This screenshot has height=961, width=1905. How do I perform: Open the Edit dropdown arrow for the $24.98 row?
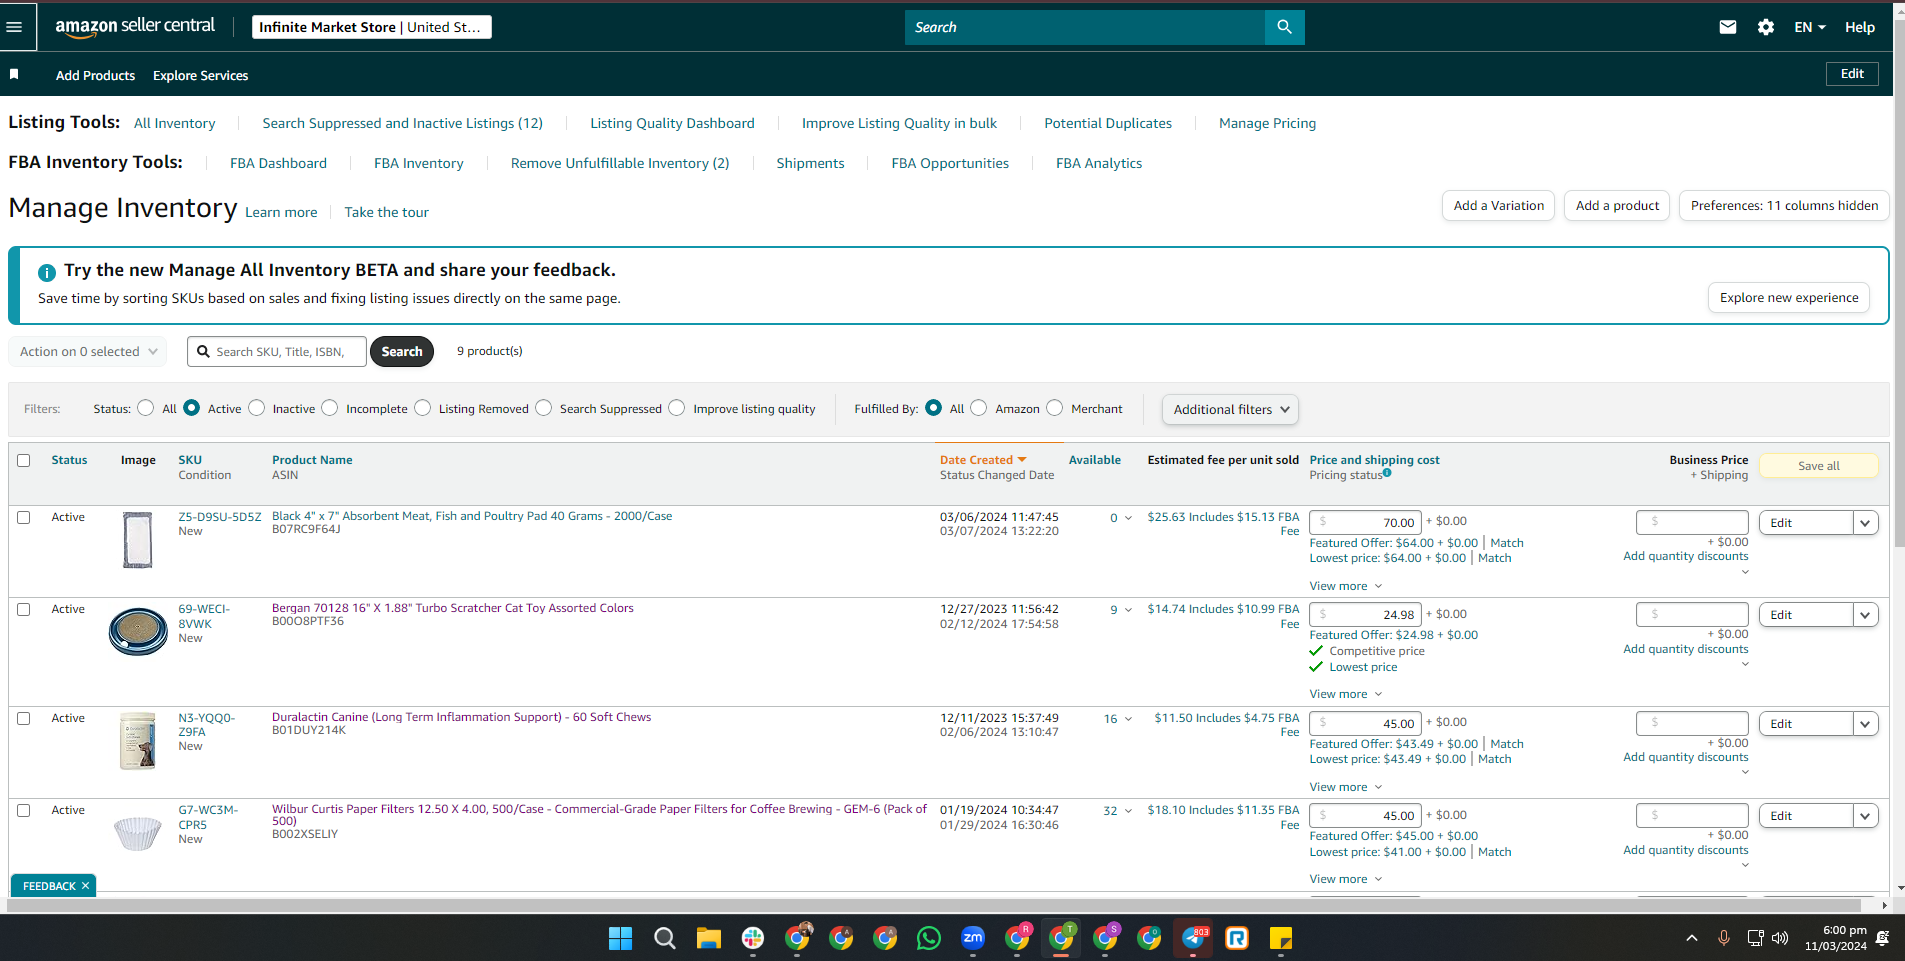tap(1866, 615)
